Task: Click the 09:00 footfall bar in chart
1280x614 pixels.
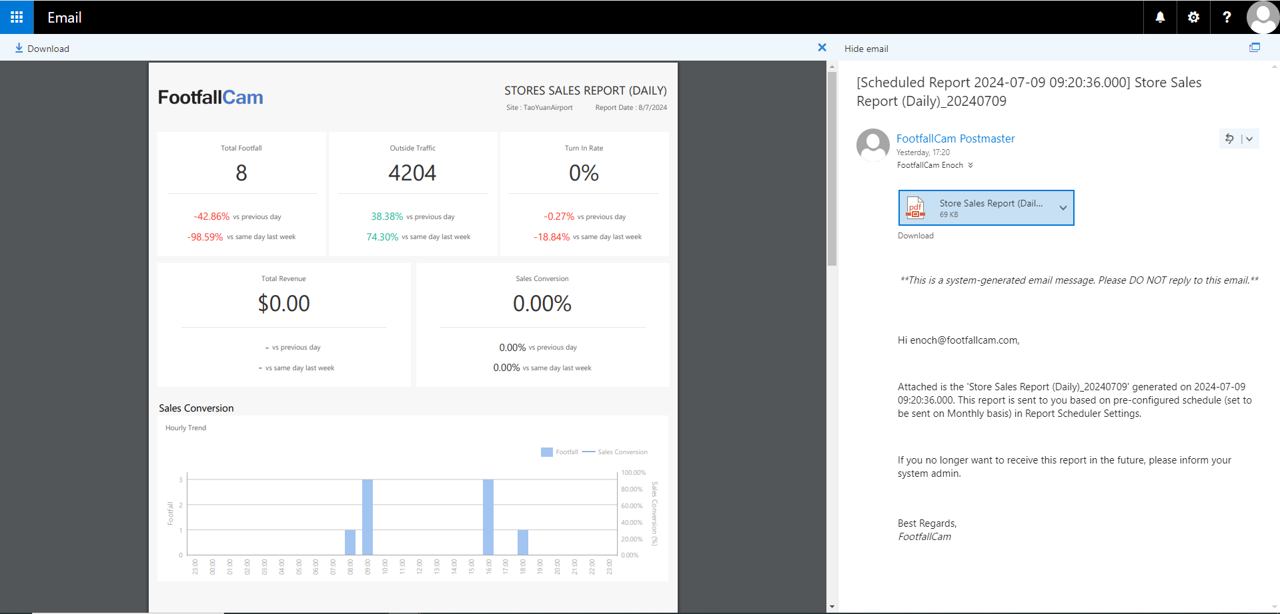Action: coord(367,516)
